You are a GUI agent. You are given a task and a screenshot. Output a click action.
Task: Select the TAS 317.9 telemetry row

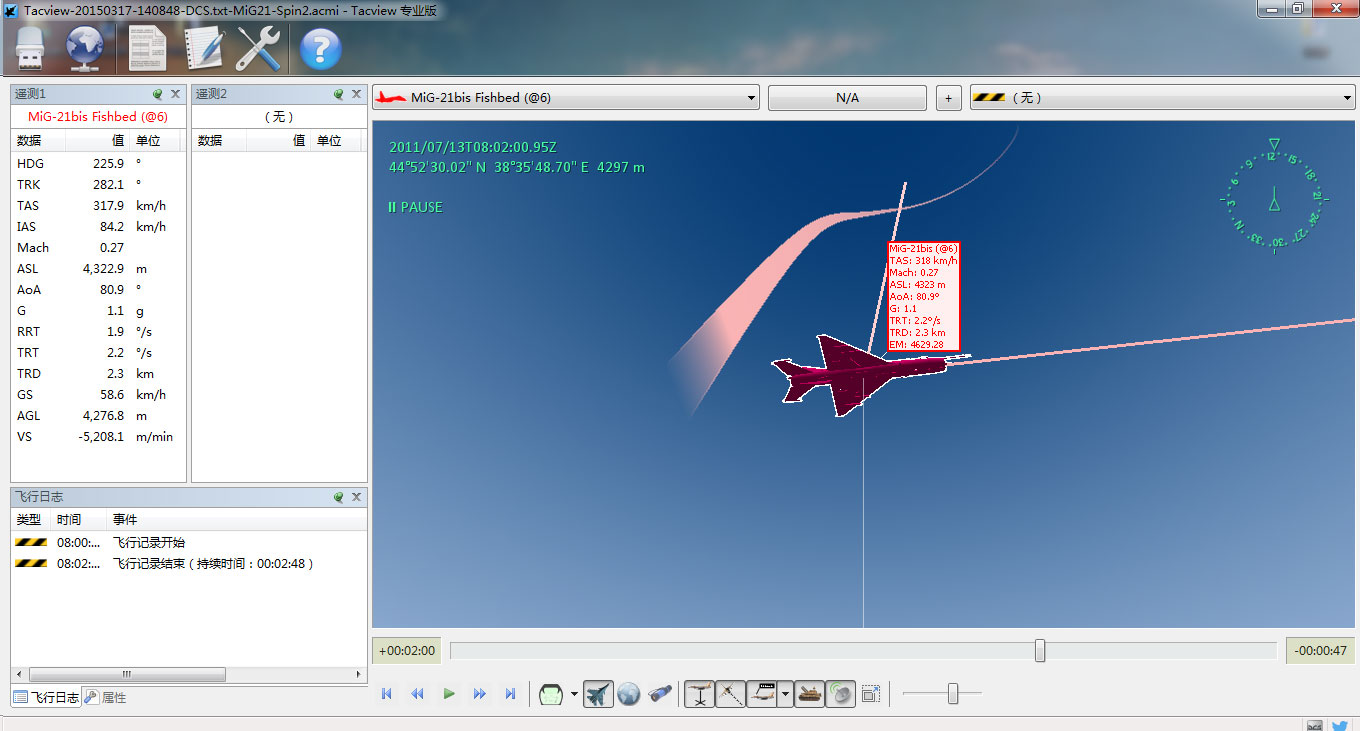tap(98, 205)
